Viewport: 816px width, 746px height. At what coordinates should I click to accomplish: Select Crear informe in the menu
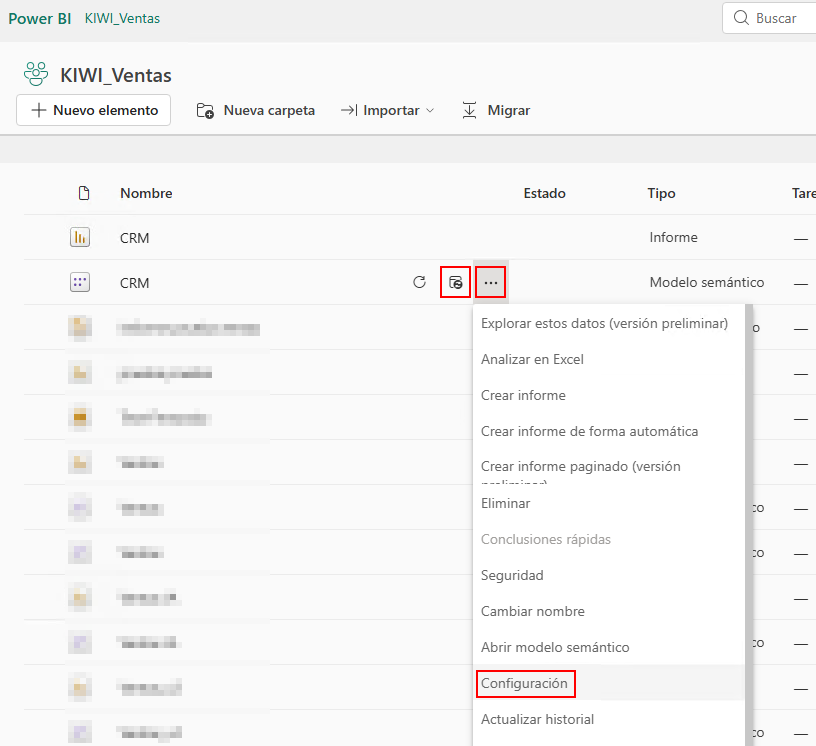523,396
